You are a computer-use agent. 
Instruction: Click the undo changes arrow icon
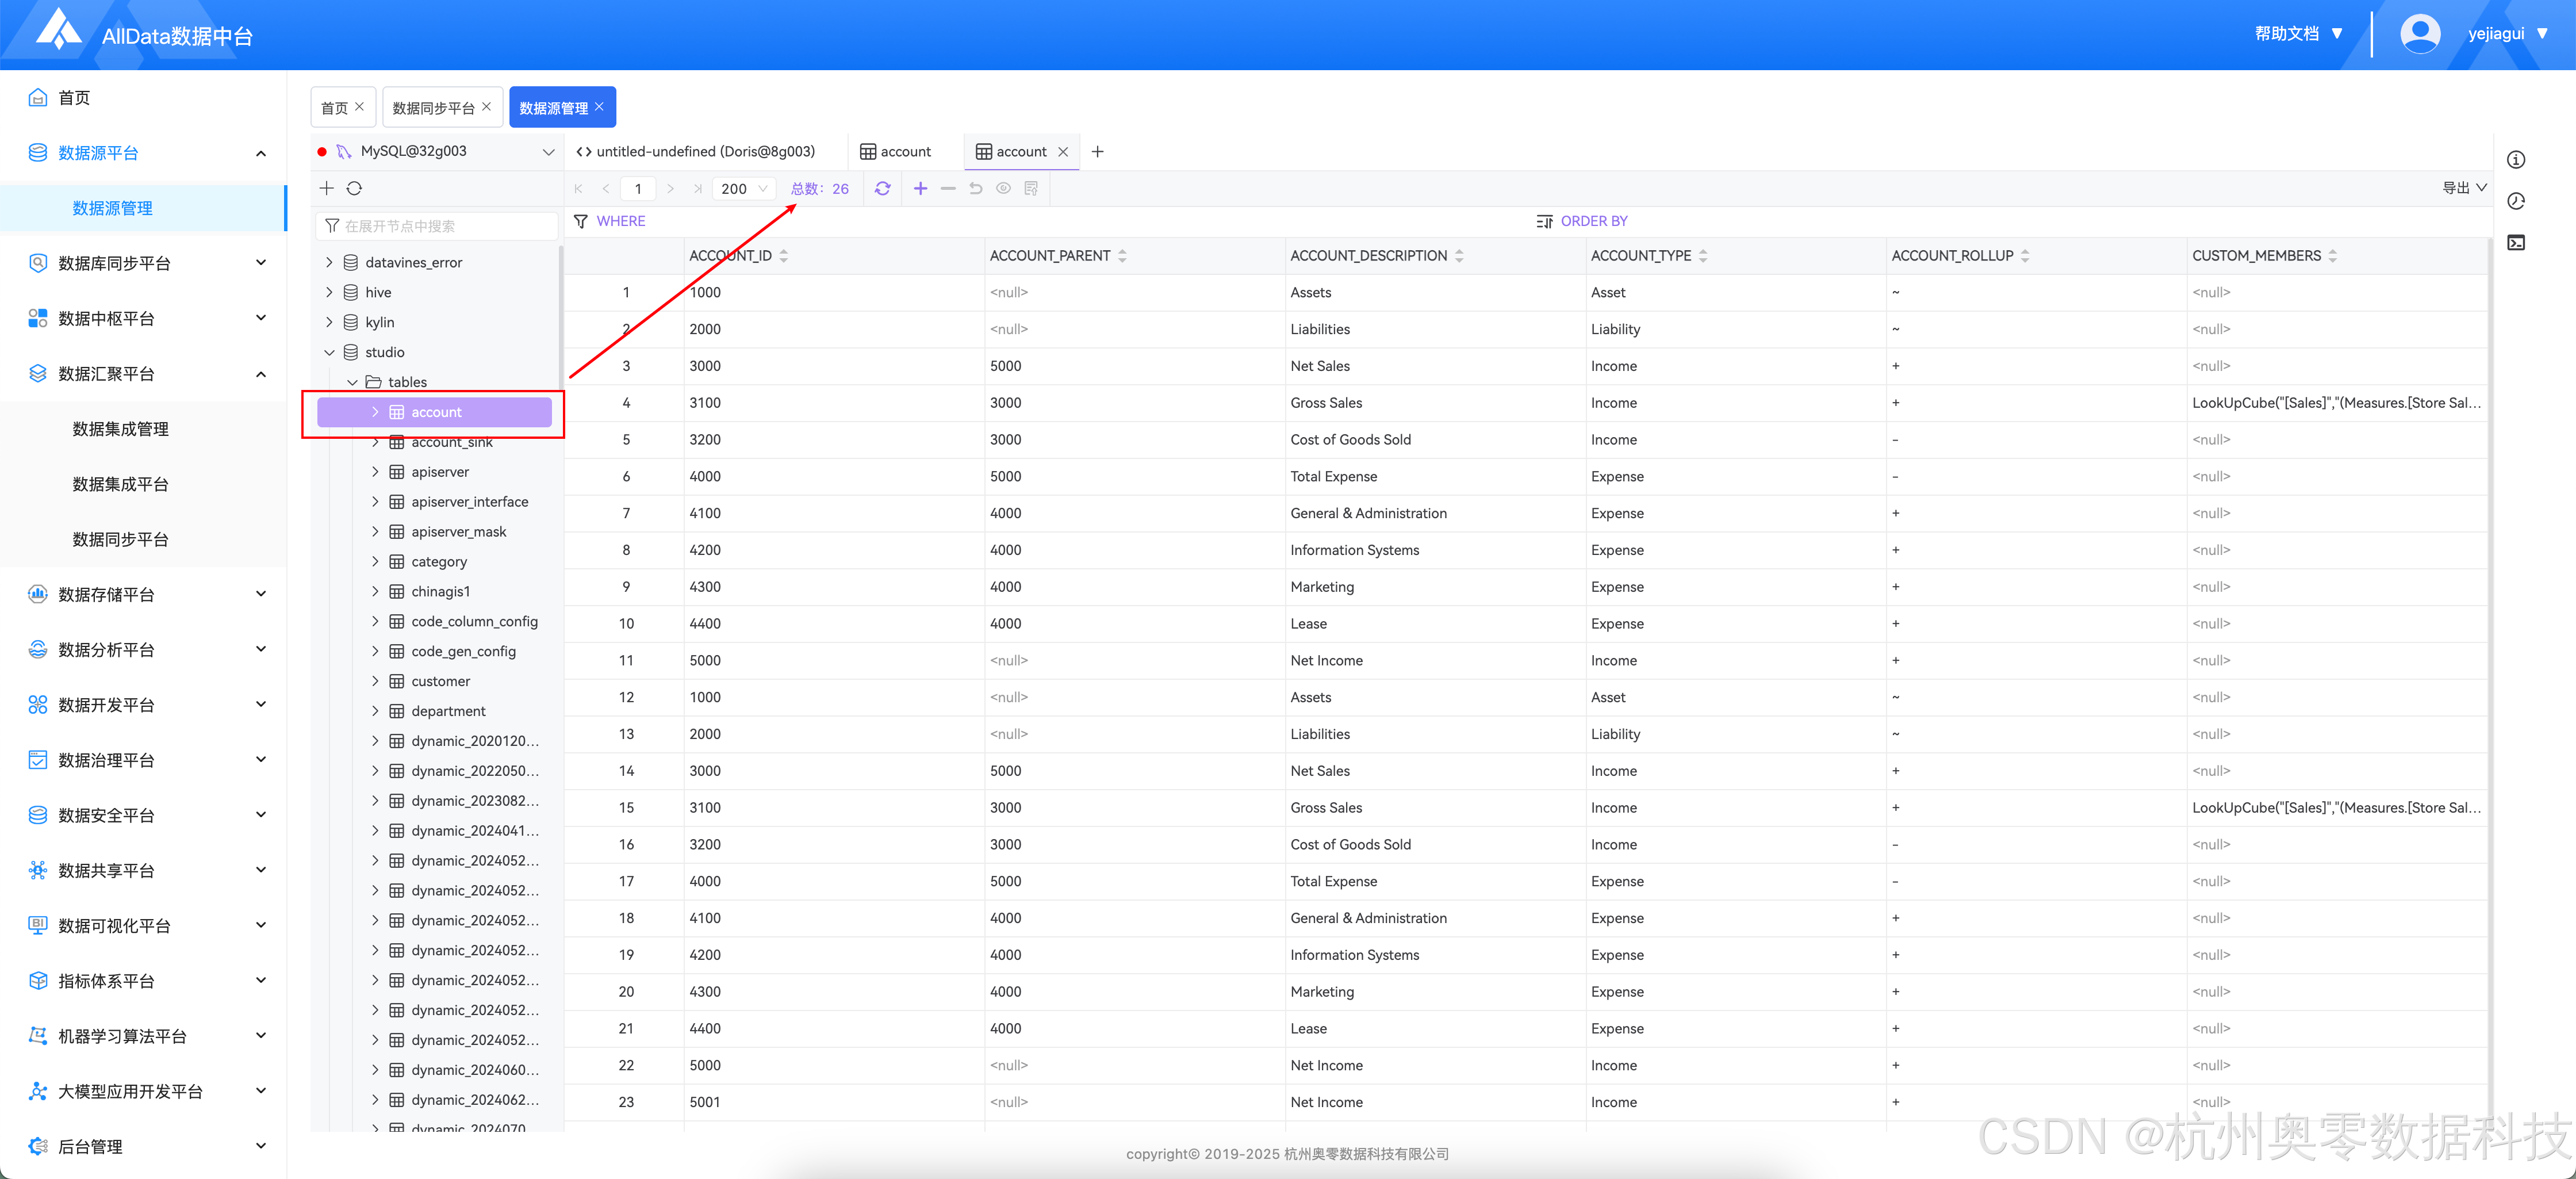click(975, 188)
